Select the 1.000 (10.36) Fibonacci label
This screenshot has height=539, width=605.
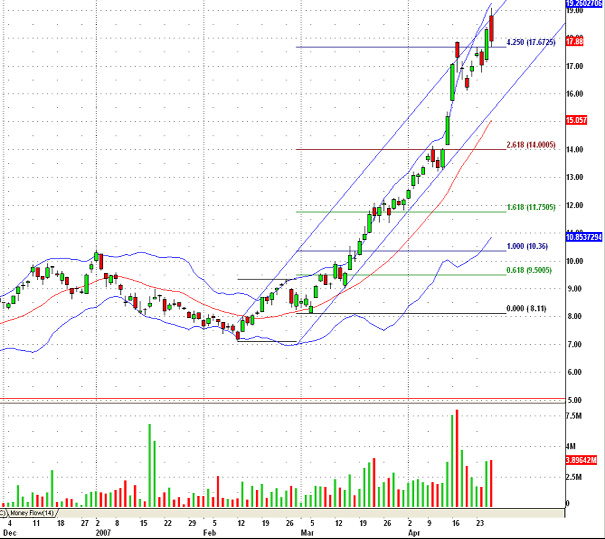coord(527,246)
